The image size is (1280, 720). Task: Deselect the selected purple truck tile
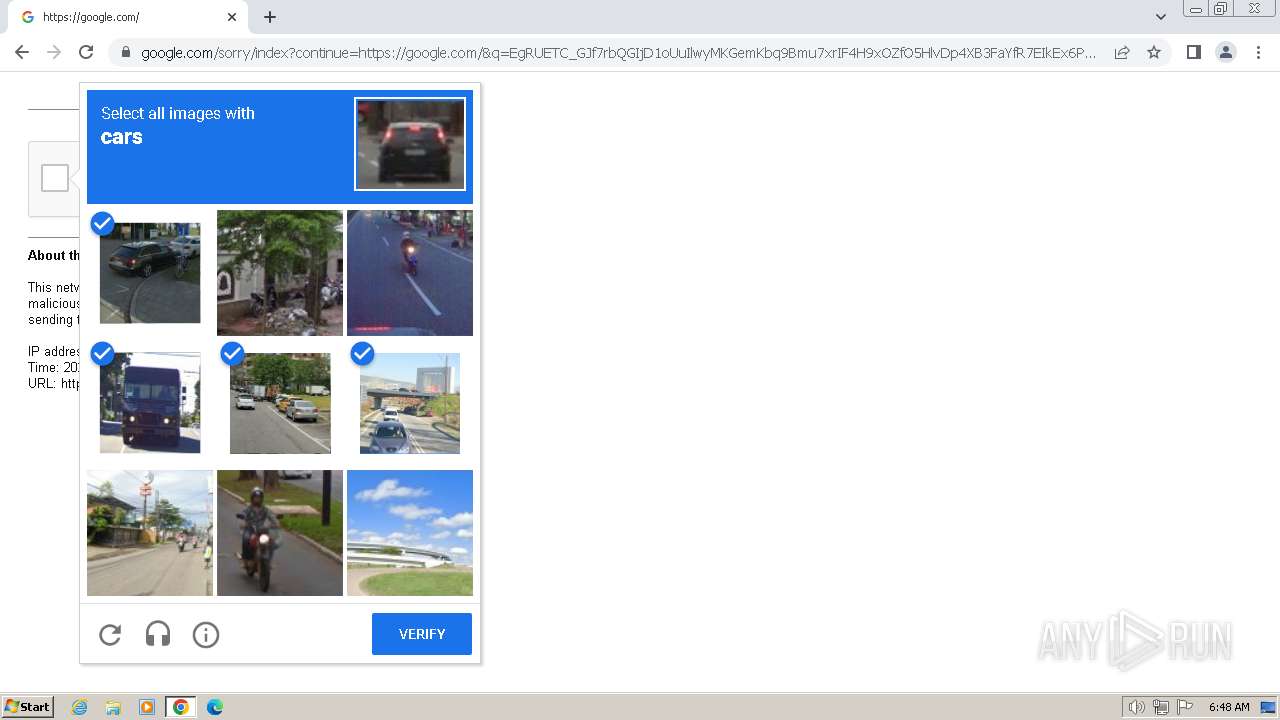(x=150, y=403)
